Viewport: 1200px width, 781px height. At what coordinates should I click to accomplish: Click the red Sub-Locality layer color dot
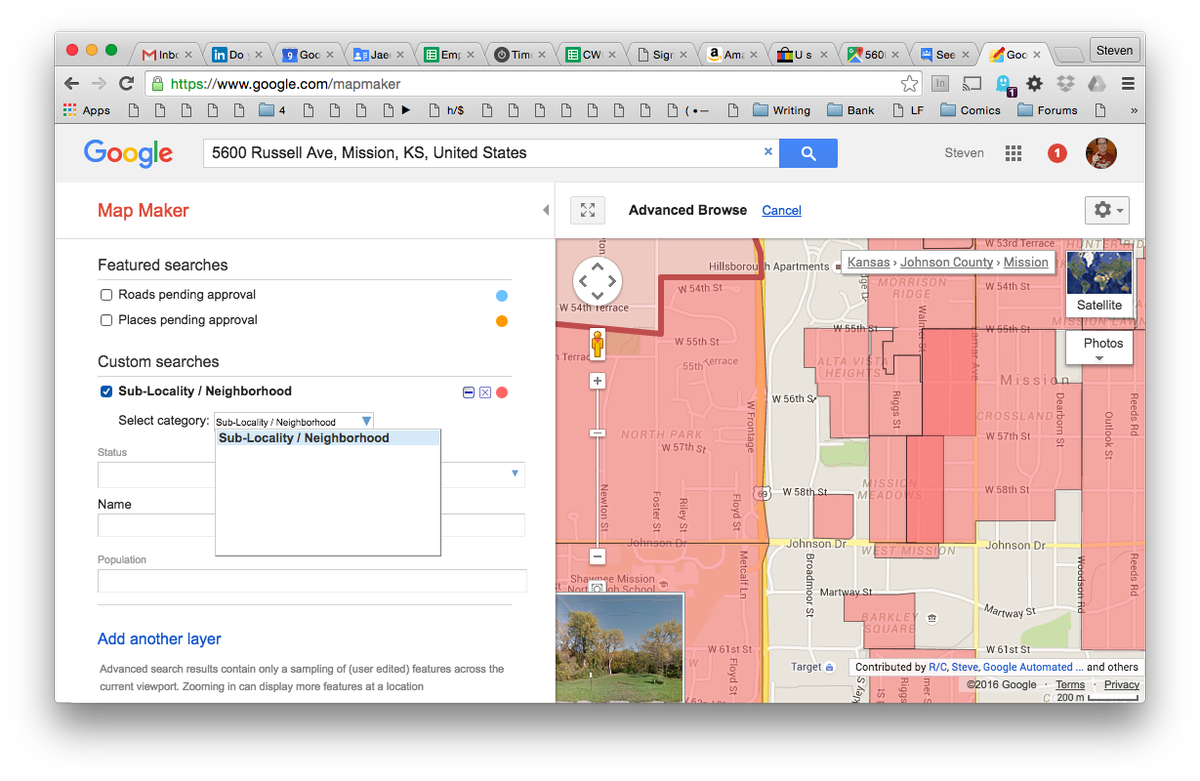click(502, 392)
